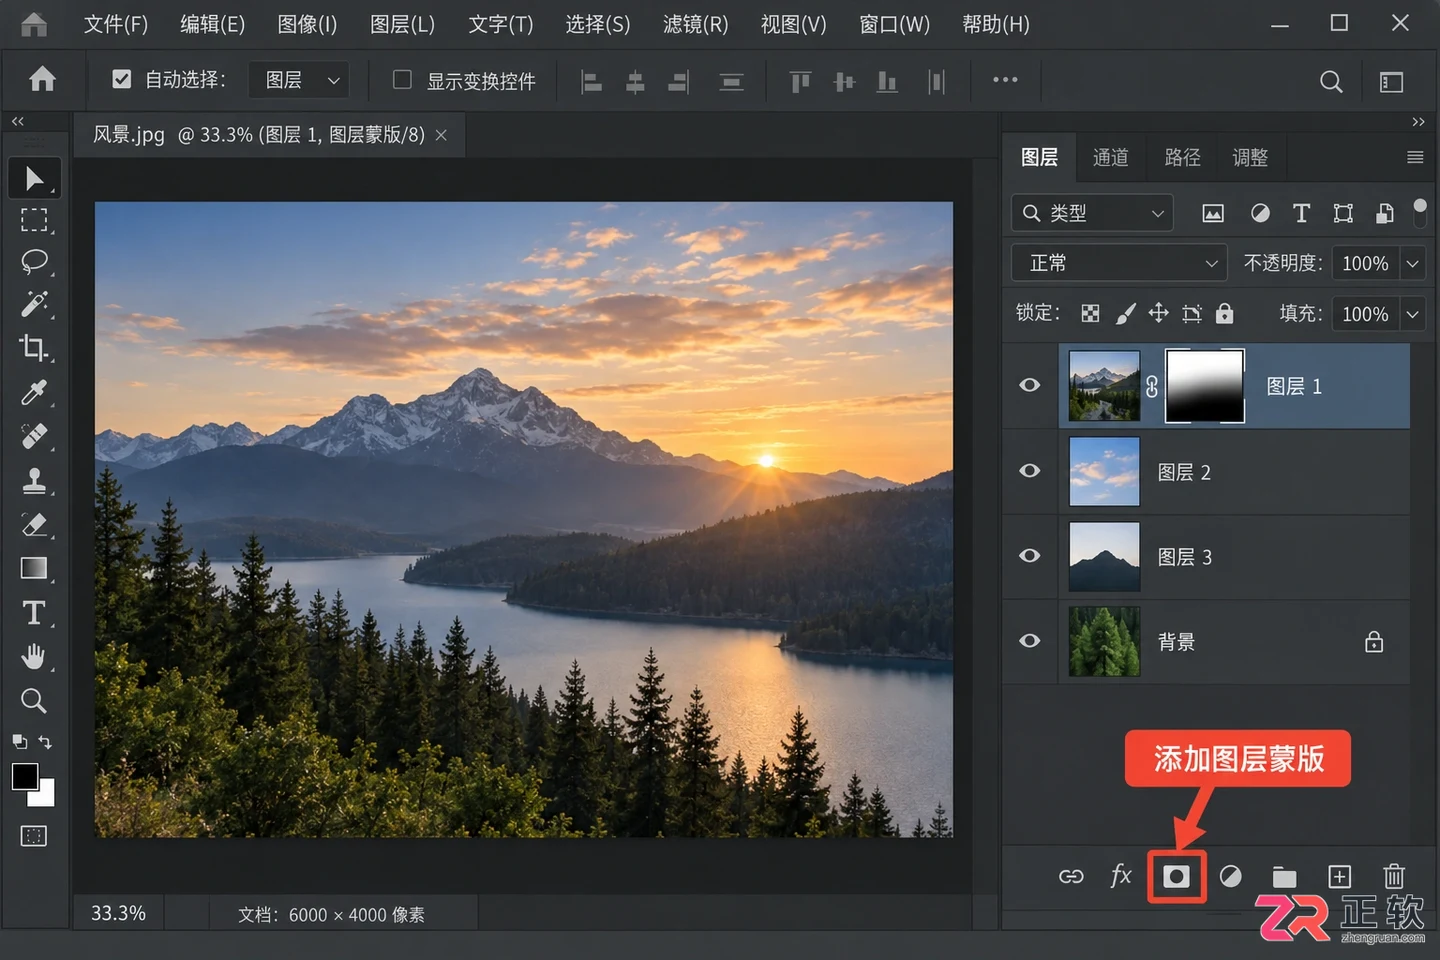Swap foreground and background colors
Viewport: 1440px width, 960px height.
coord(45,742)
